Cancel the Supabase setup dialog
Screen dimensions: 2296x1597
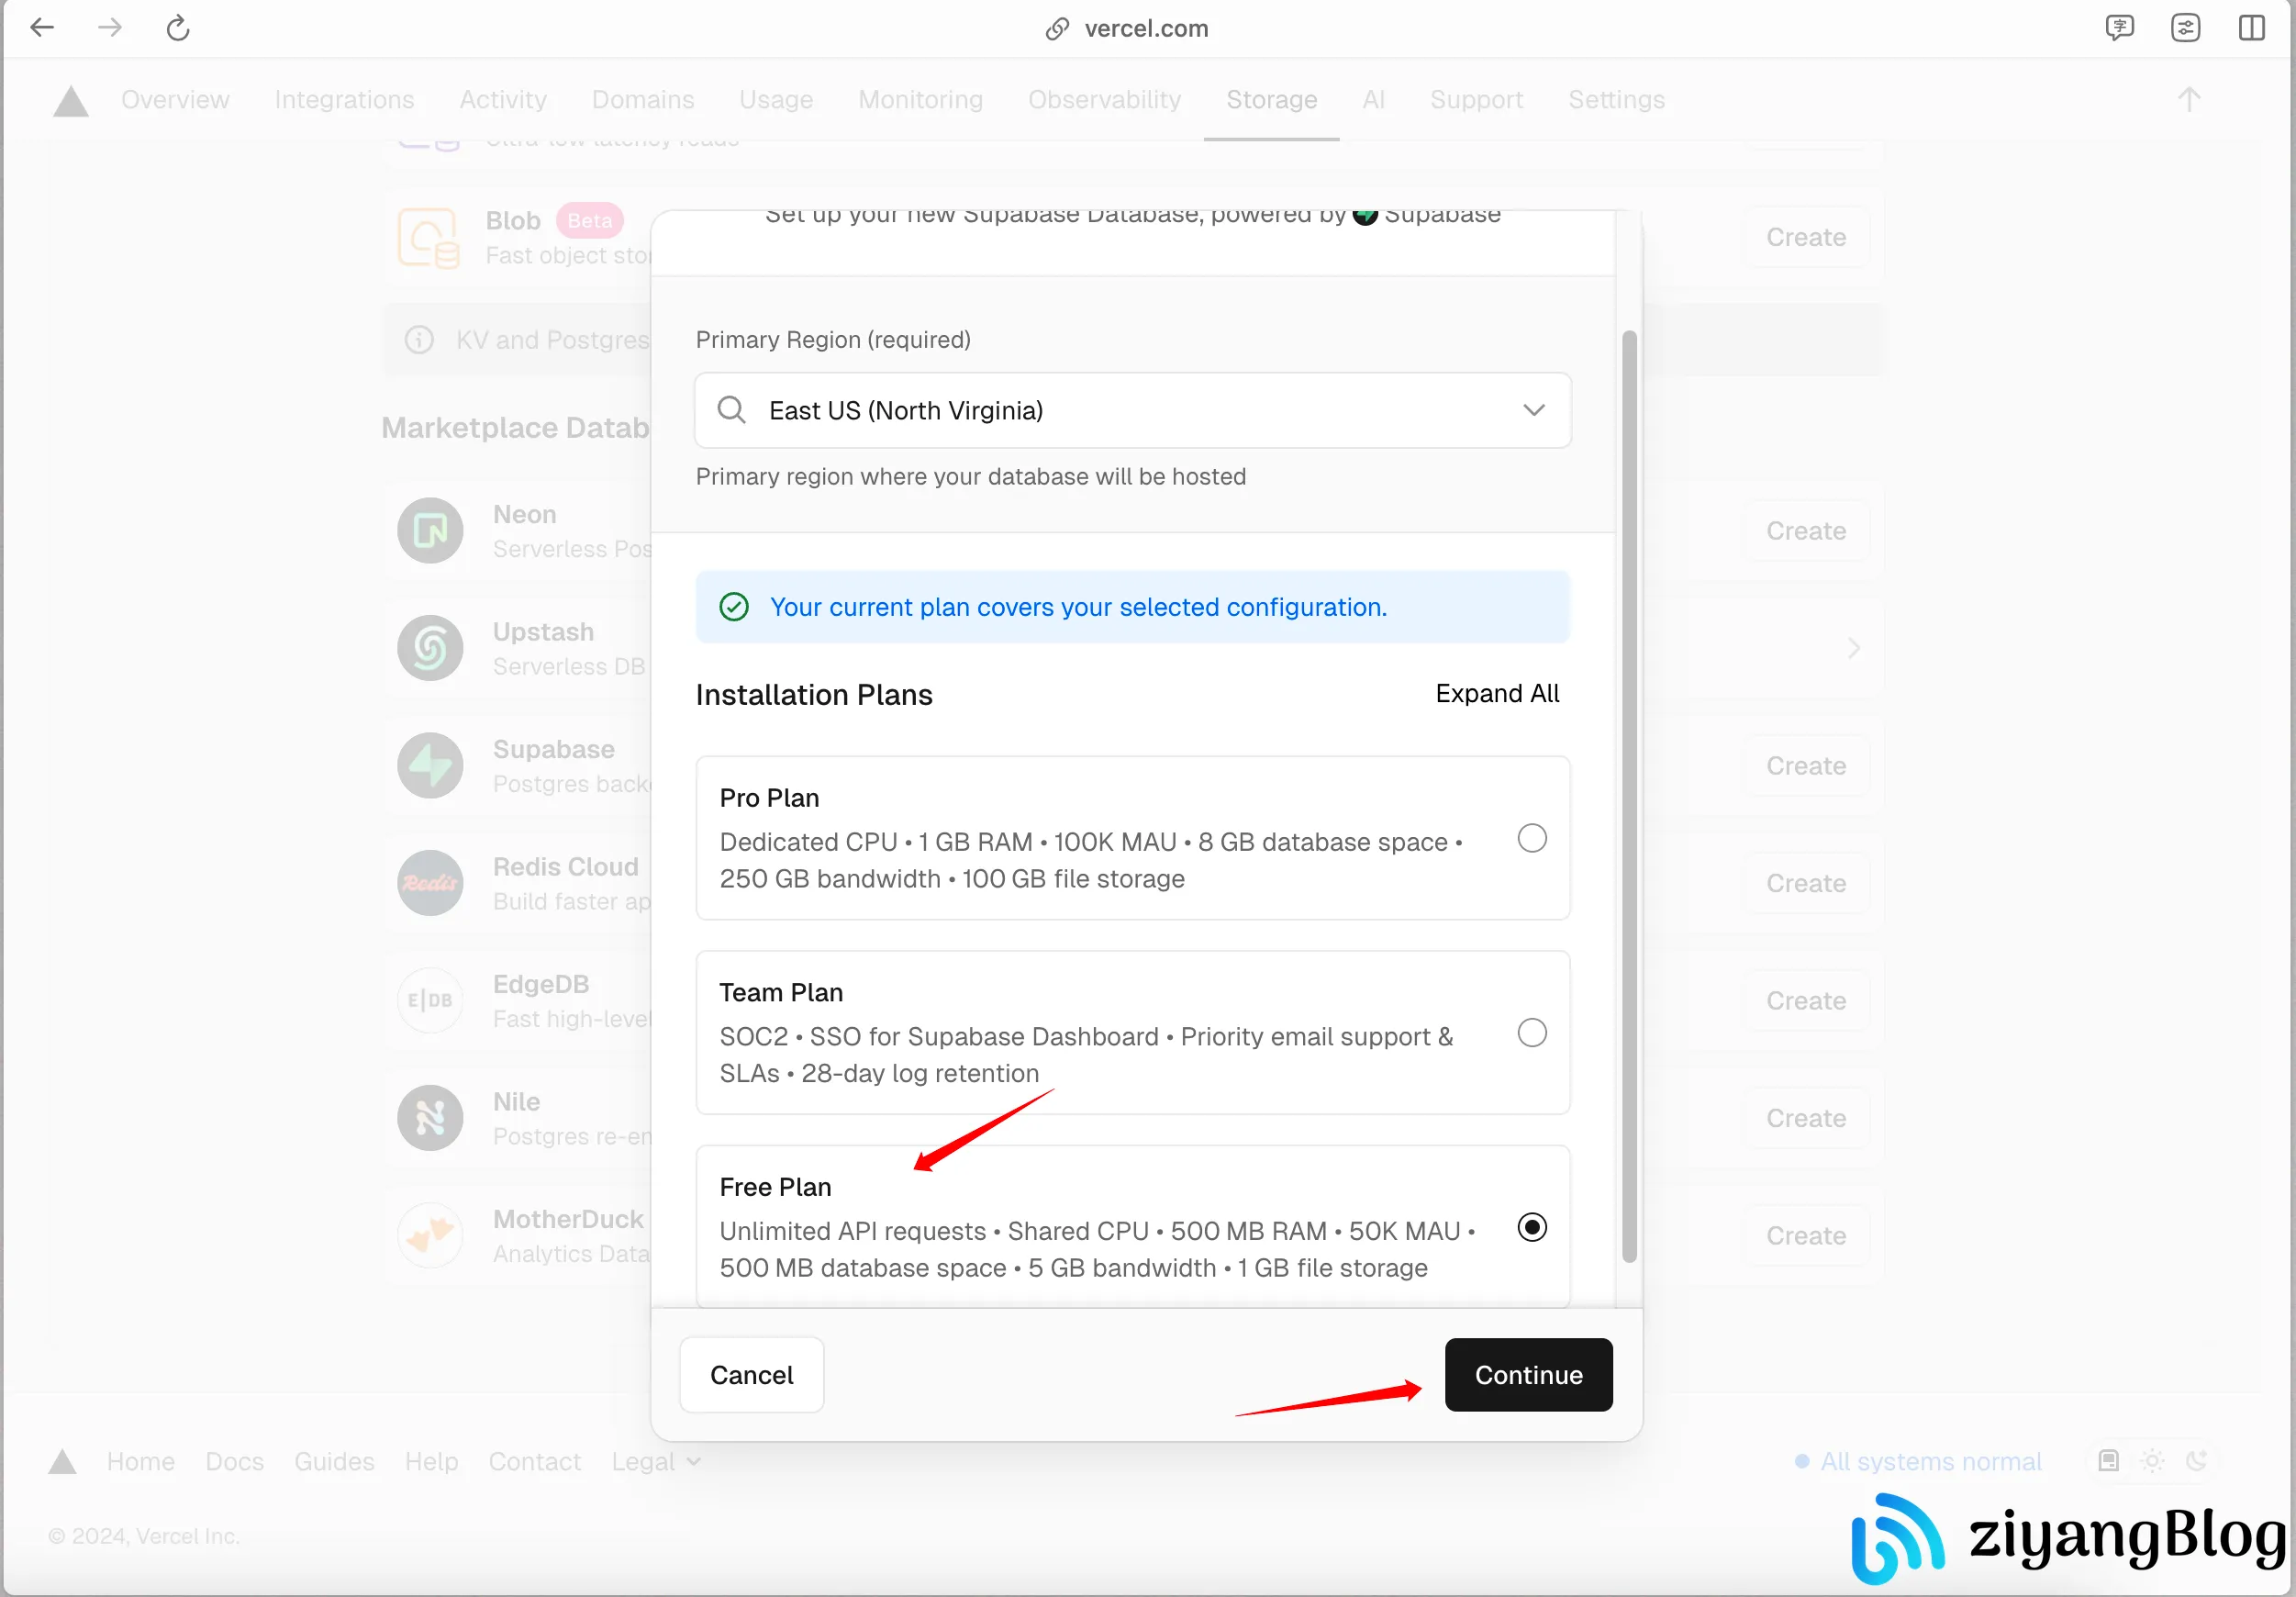click(x=752, y=1375)
